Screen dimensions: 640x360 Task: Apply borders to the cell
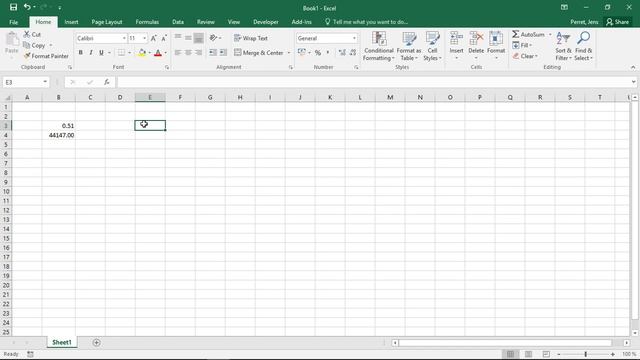(x=121, y=53)
